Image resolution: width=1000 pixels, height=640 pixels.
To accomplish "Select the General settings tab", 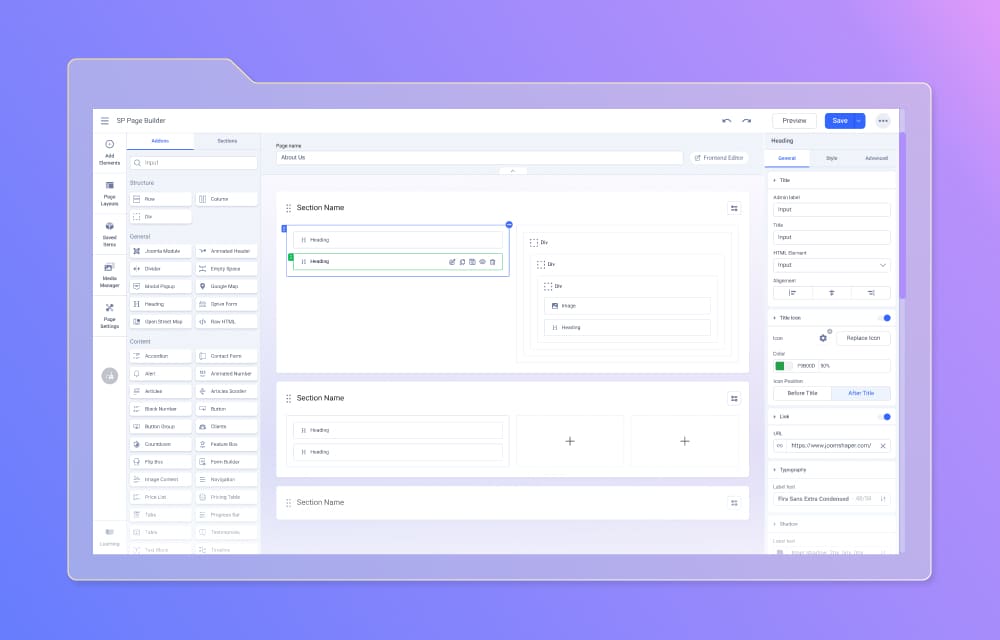I will [x=787, y=158].
